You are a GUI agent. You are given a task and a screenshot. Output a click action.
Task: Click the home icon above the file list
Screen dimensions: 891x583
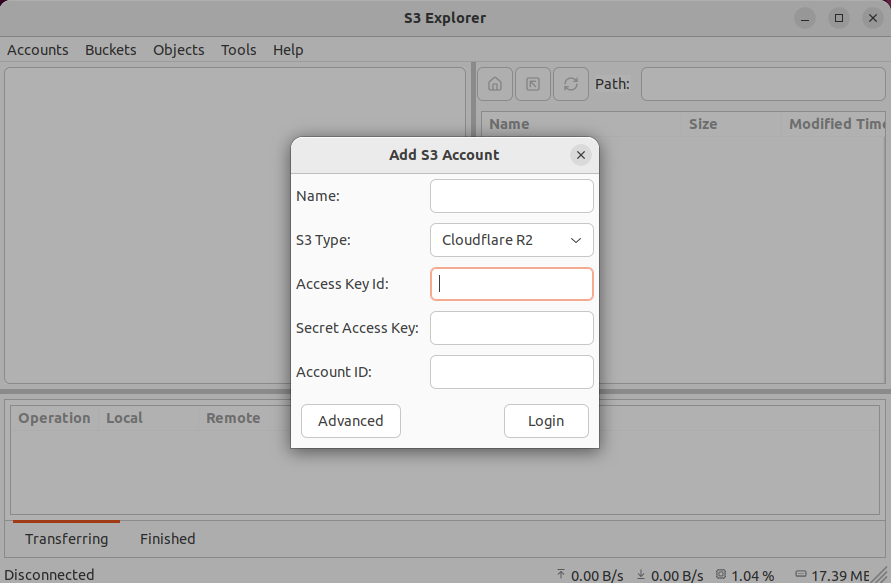click(x=494, y=84)
